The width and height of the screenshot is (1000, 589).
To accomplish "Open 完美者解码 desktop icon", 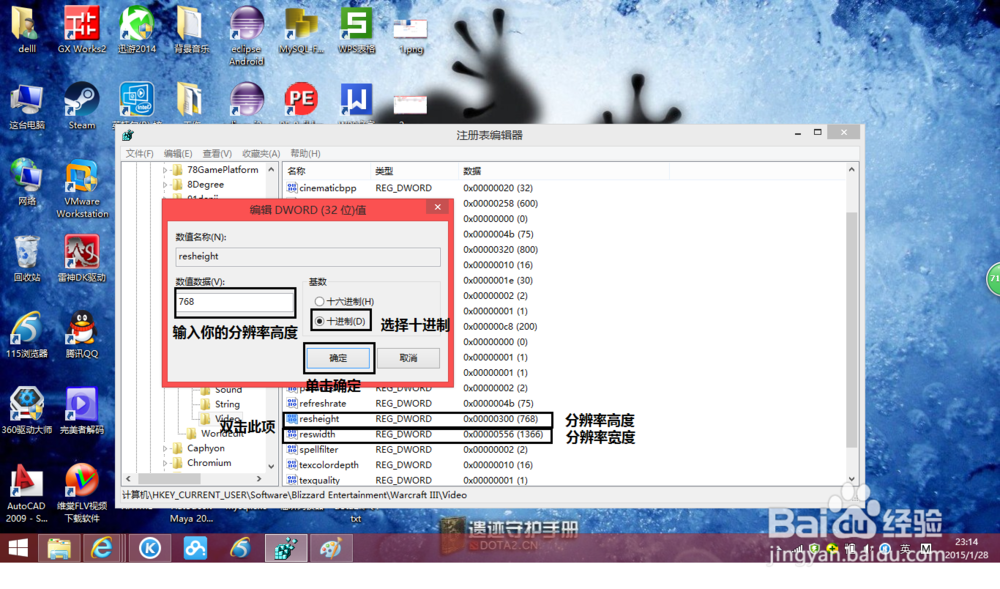I will (x=82, y=411).
